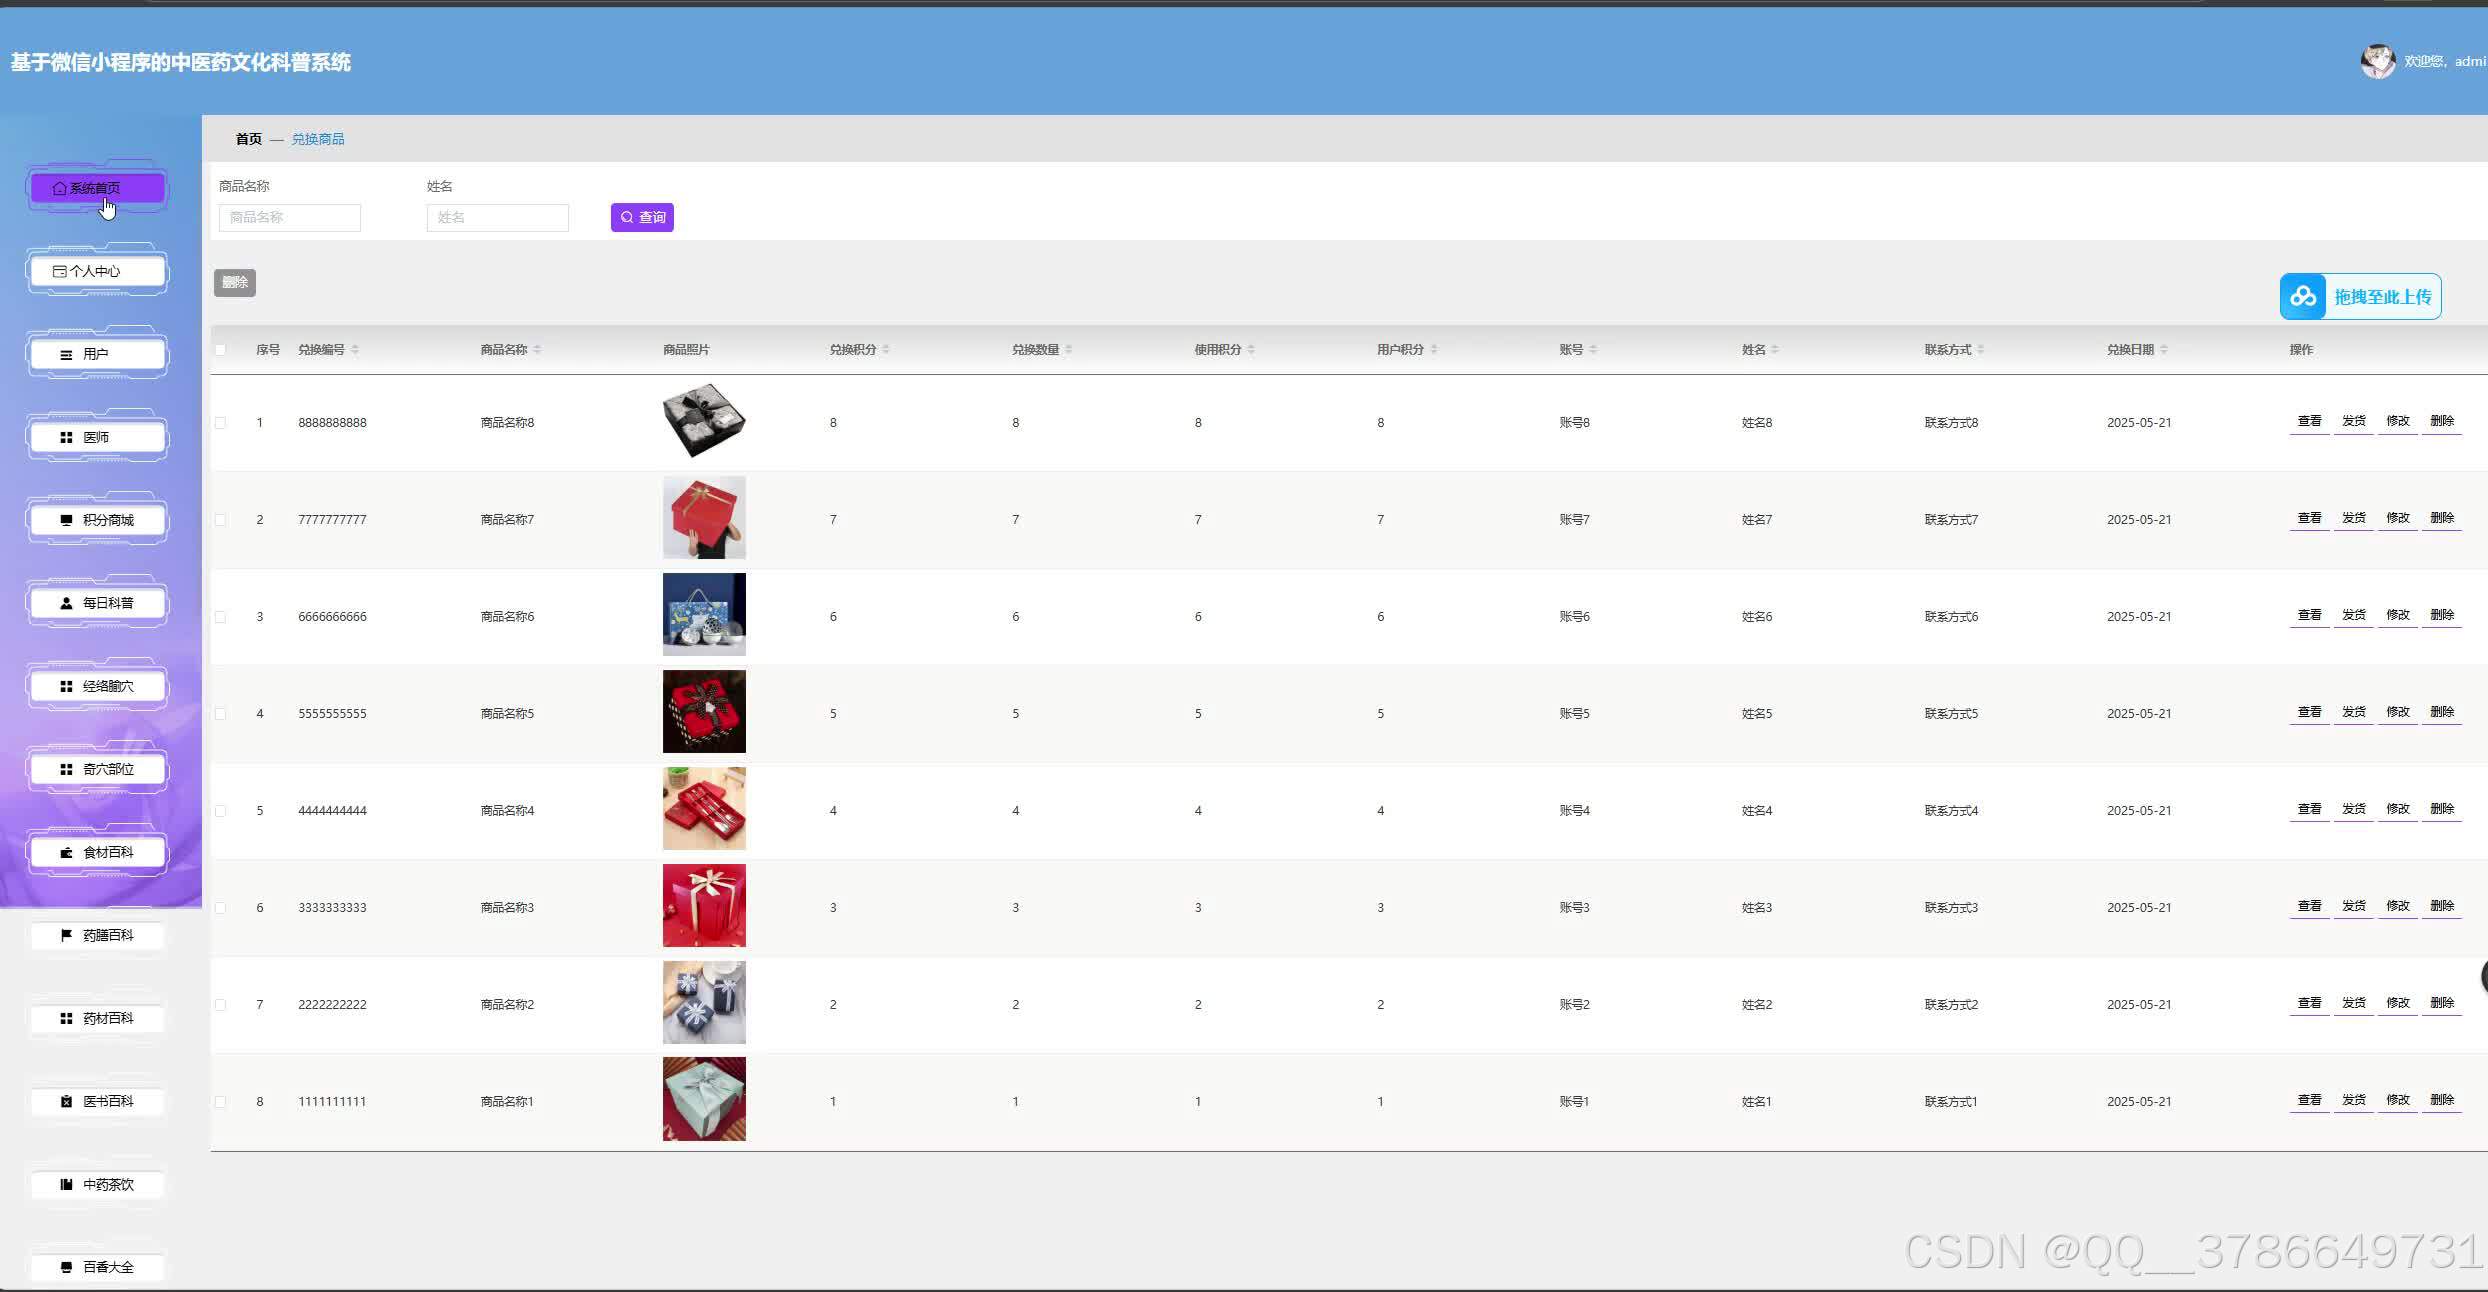2488x1292 pixels.
Task: Open the 个人中心 menu item
Action: click(x=97, y=271)
